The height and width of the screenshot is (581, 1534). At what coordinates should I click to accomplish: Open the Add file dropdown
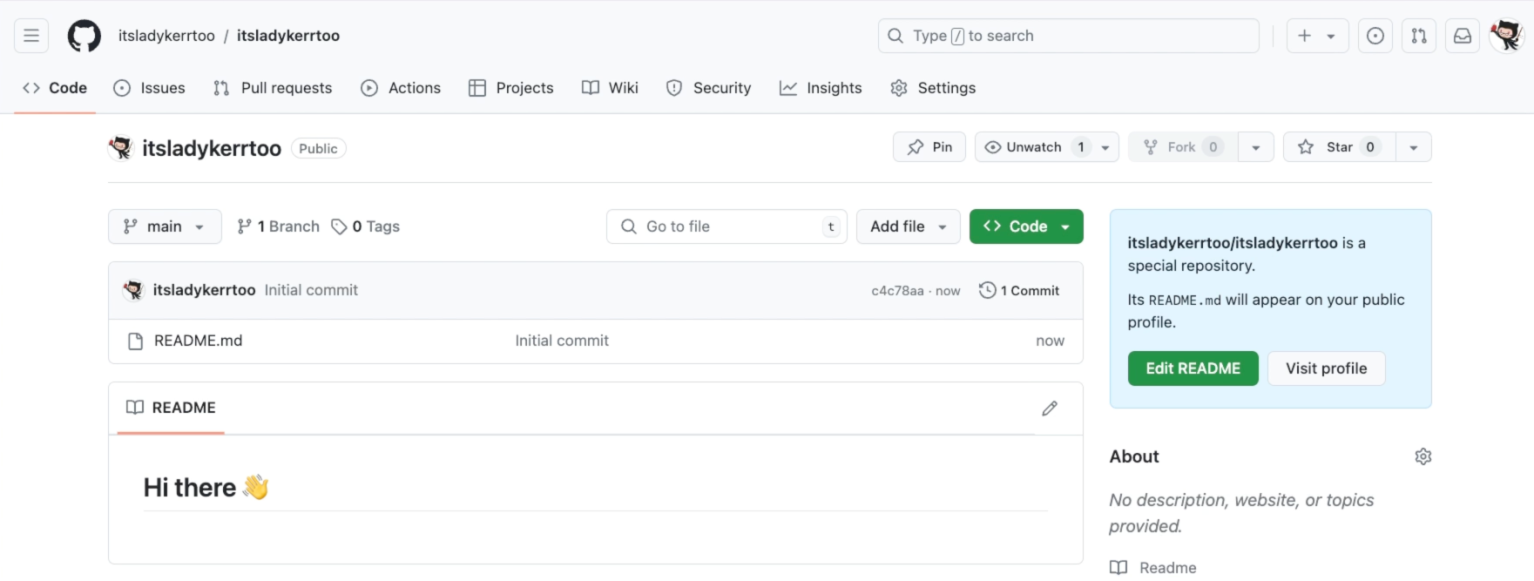tap(907, 226)
